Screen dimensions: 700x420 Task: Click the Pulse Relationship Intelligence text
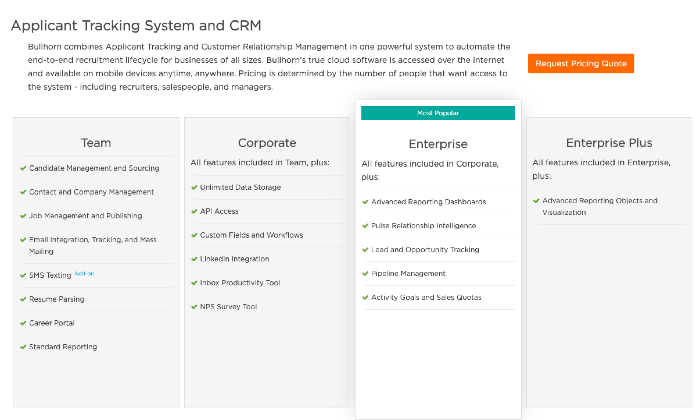click(424, 226)
